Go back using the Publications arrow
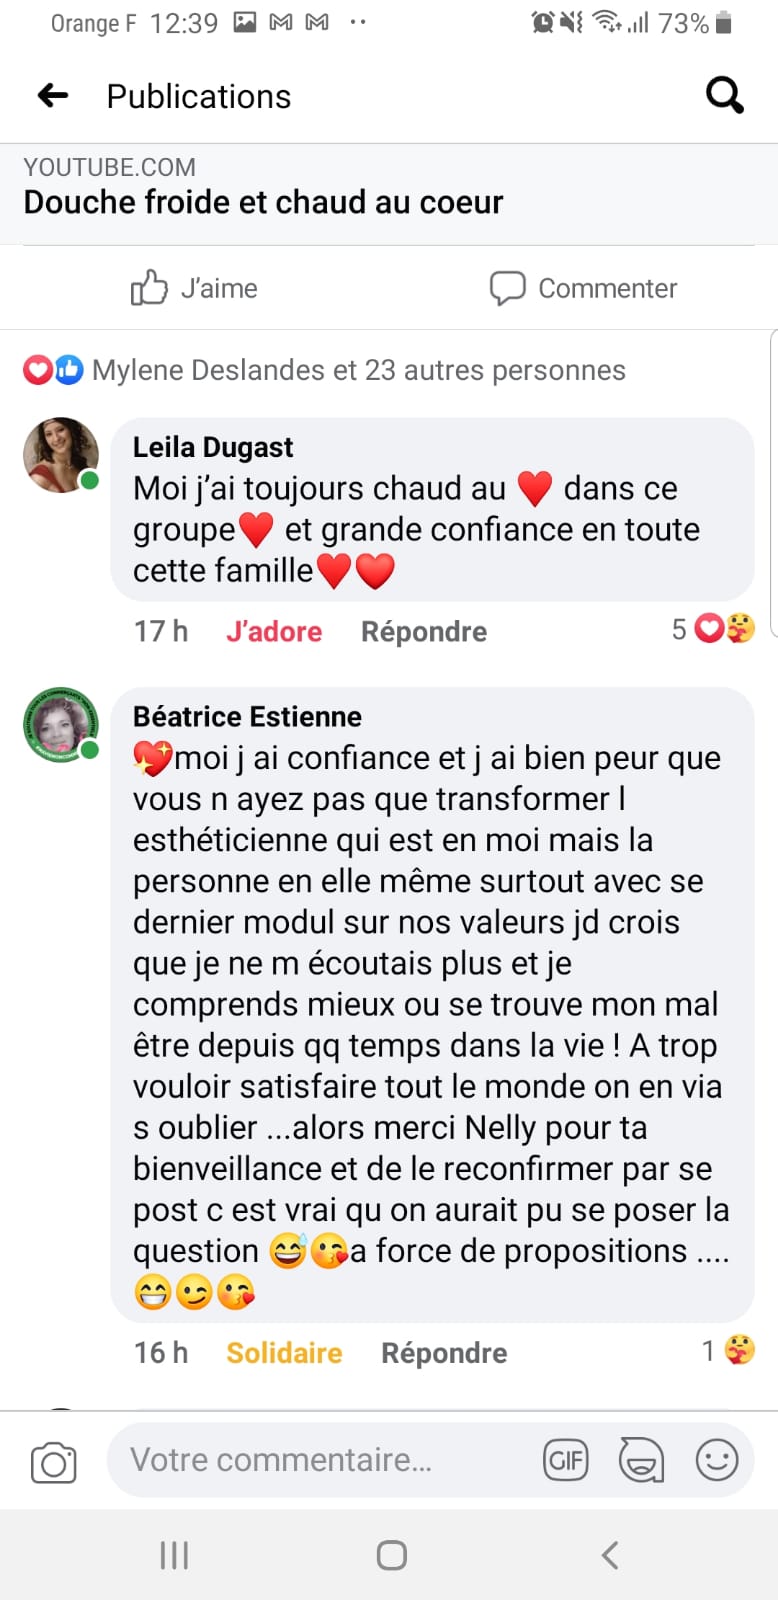This screenshot has width=778, height=1600. click(x=53, y=96)
